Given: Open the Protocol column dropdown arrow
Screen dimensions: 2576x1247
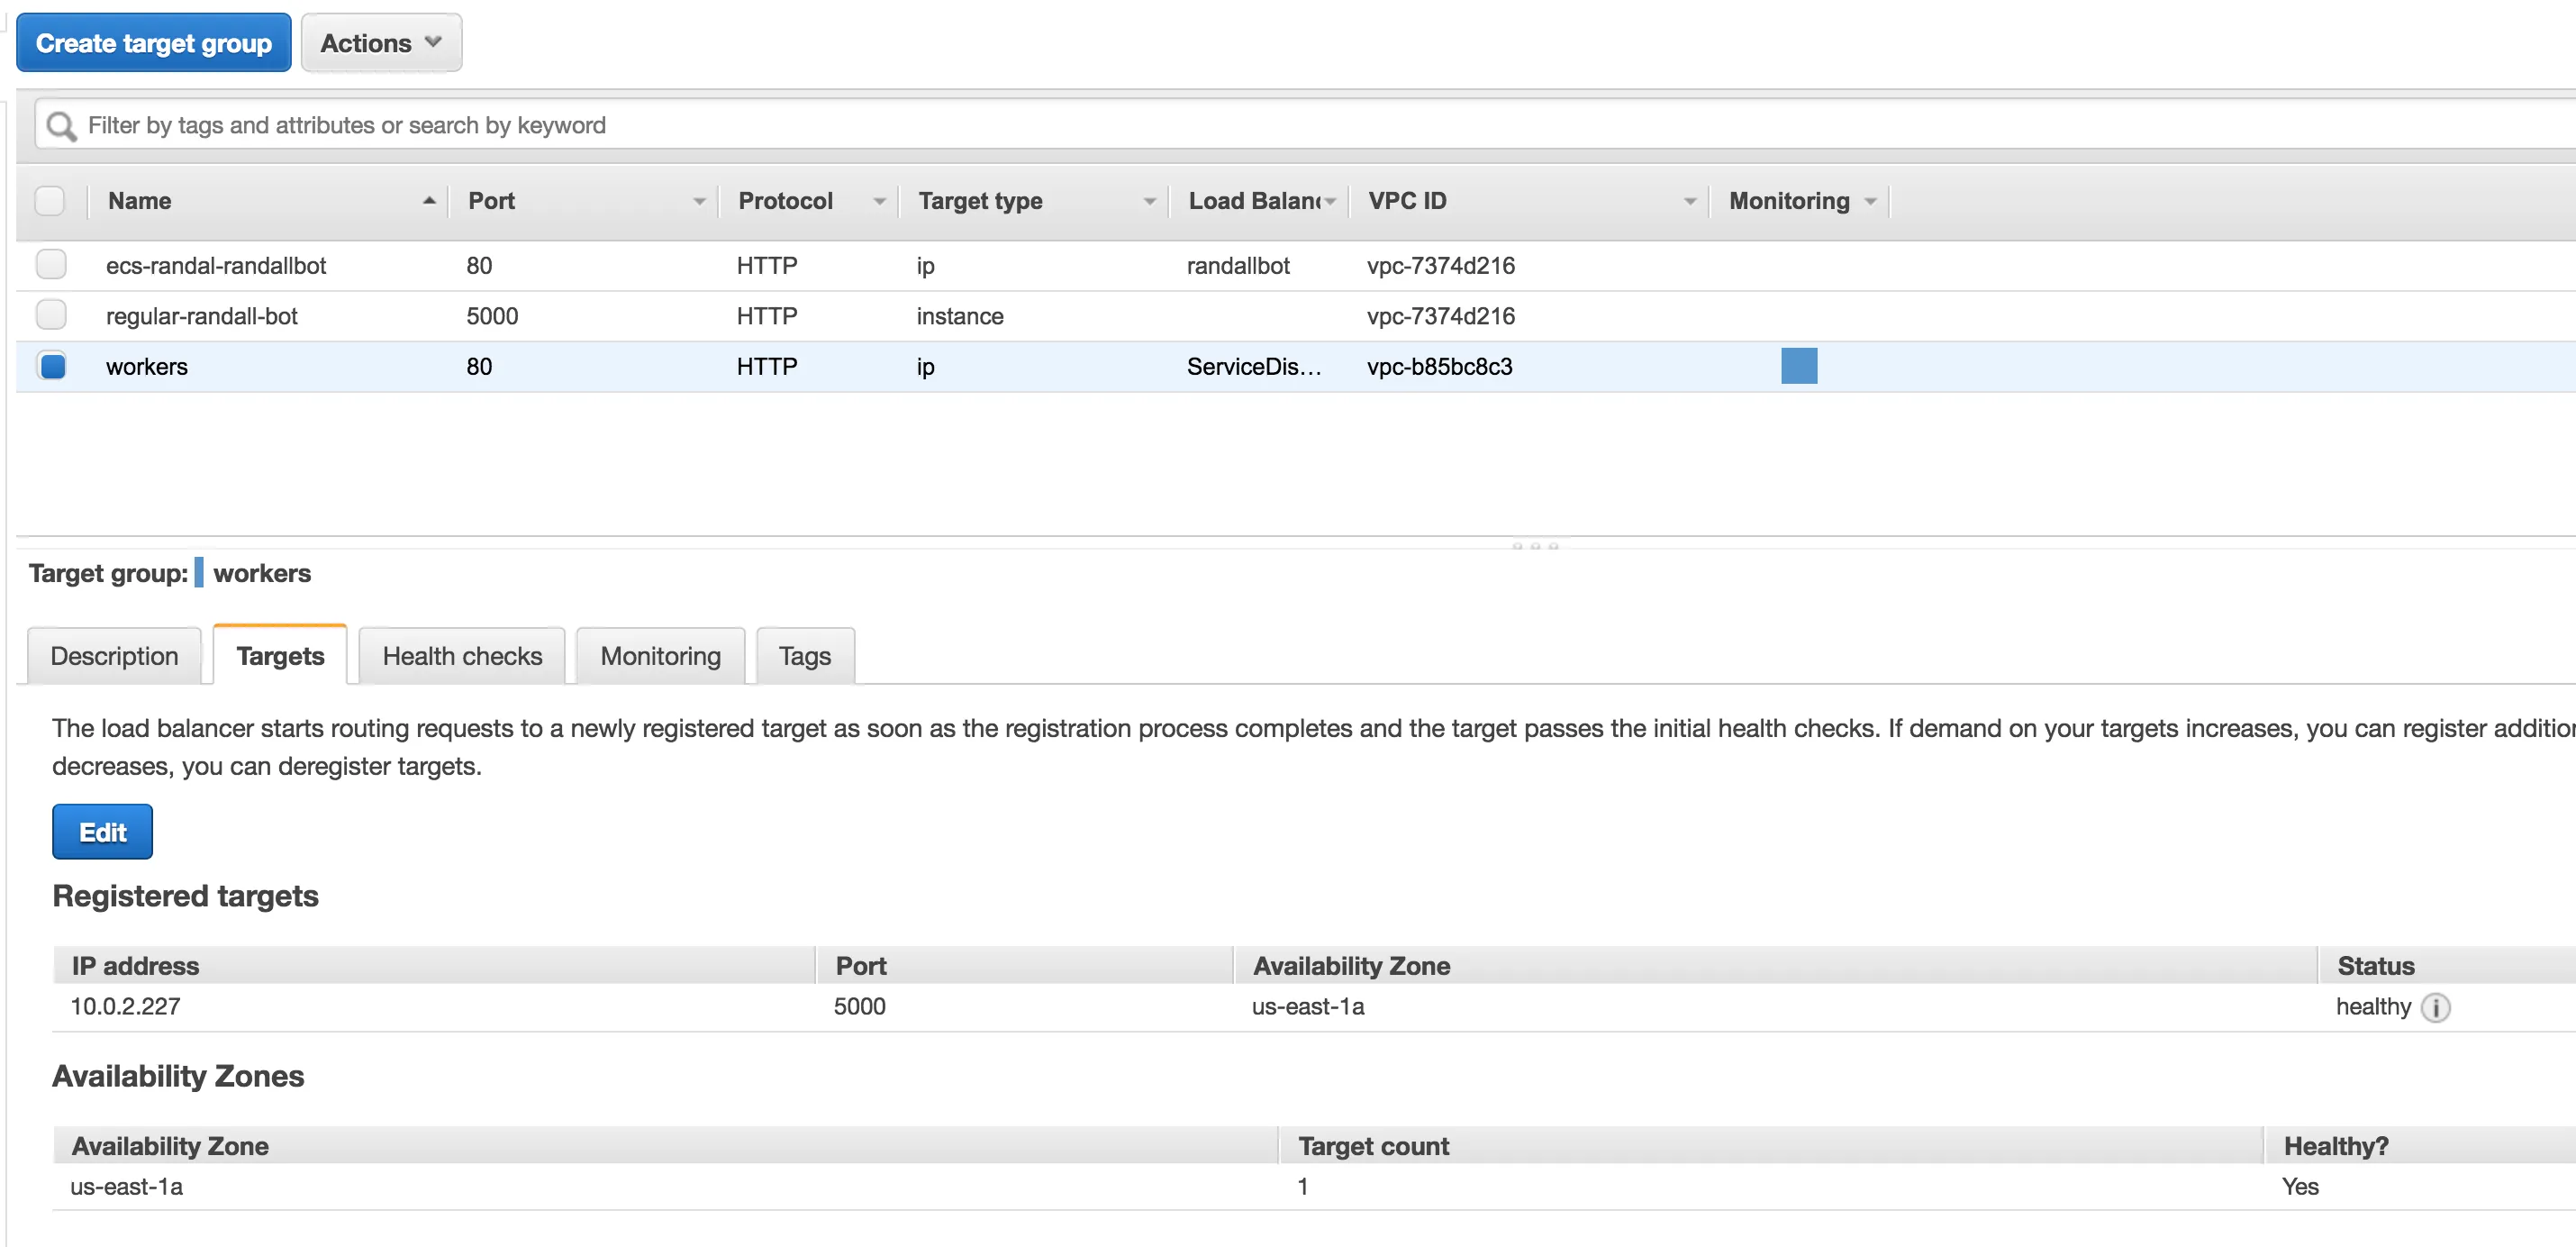Looking at the screenshot, I should 879,202.
